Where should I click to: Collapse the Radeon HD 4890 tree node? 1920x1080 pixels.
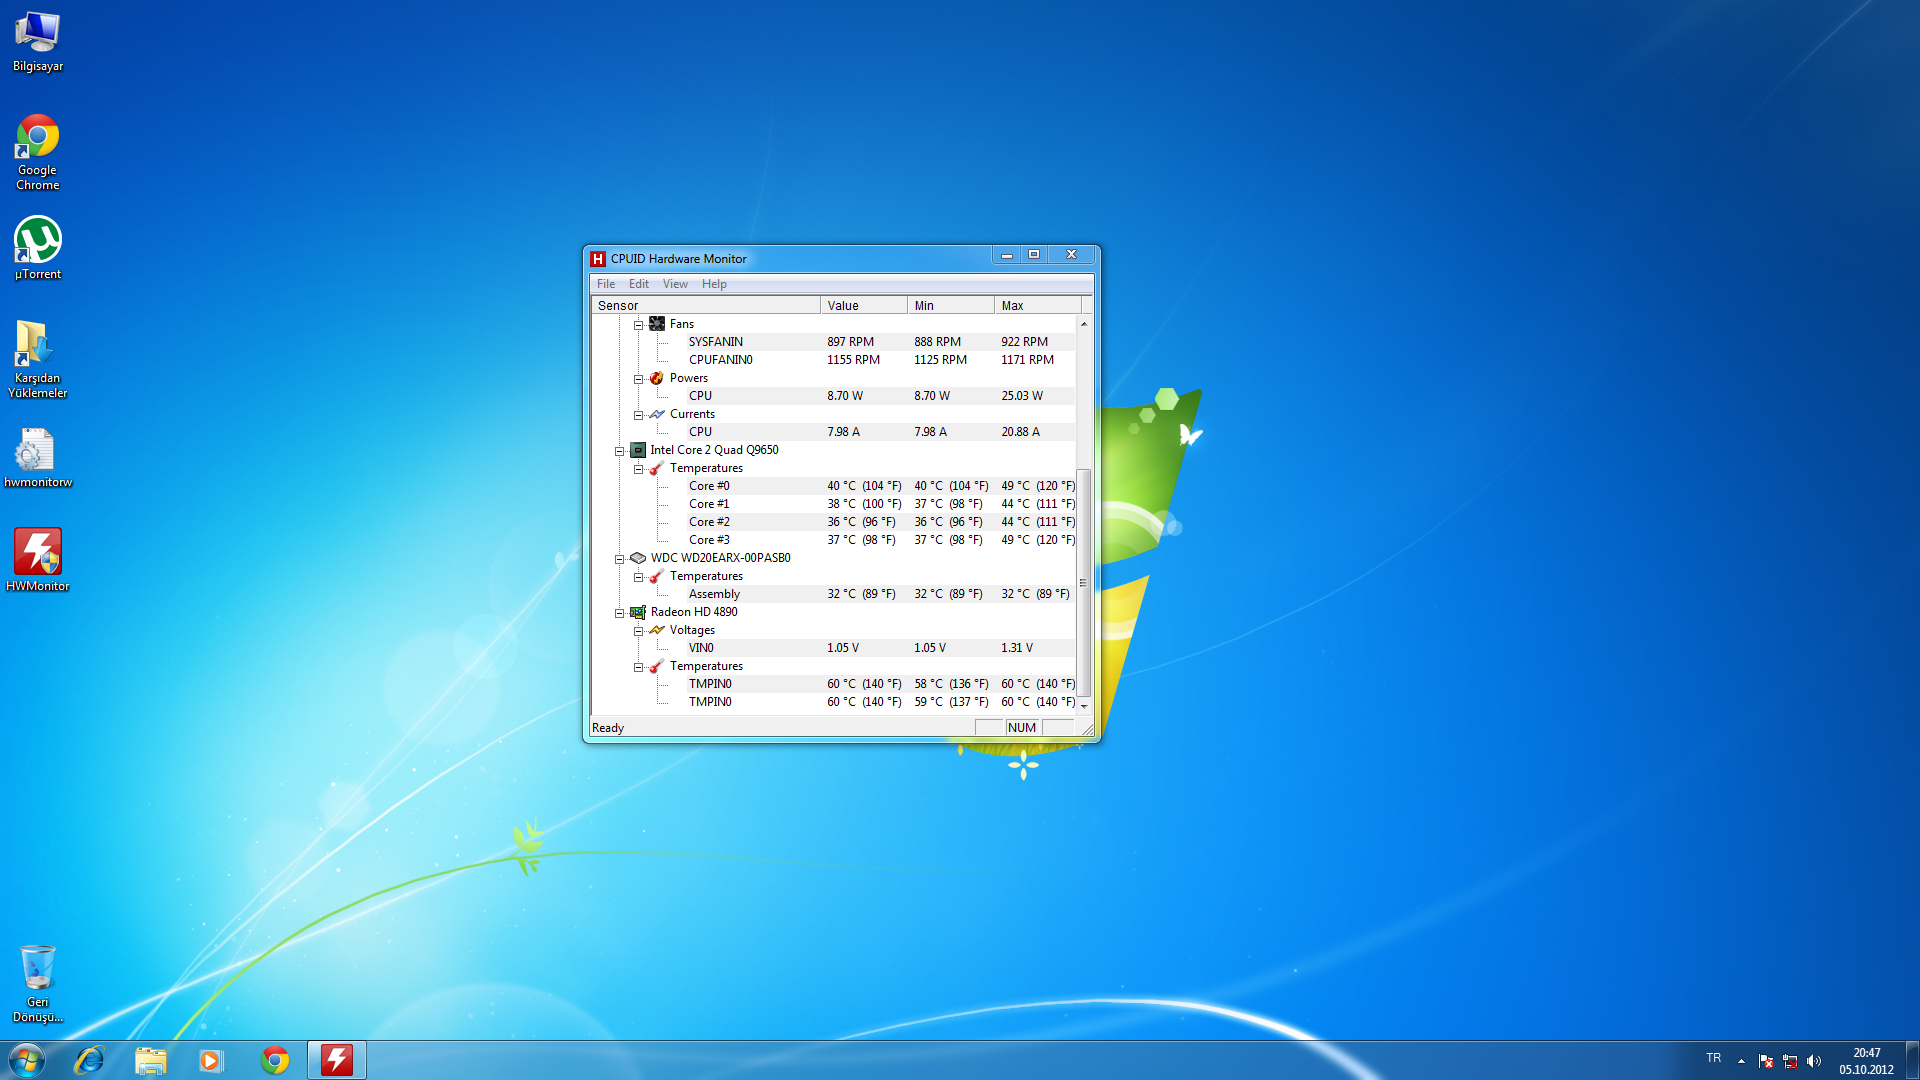pos(619,613)
